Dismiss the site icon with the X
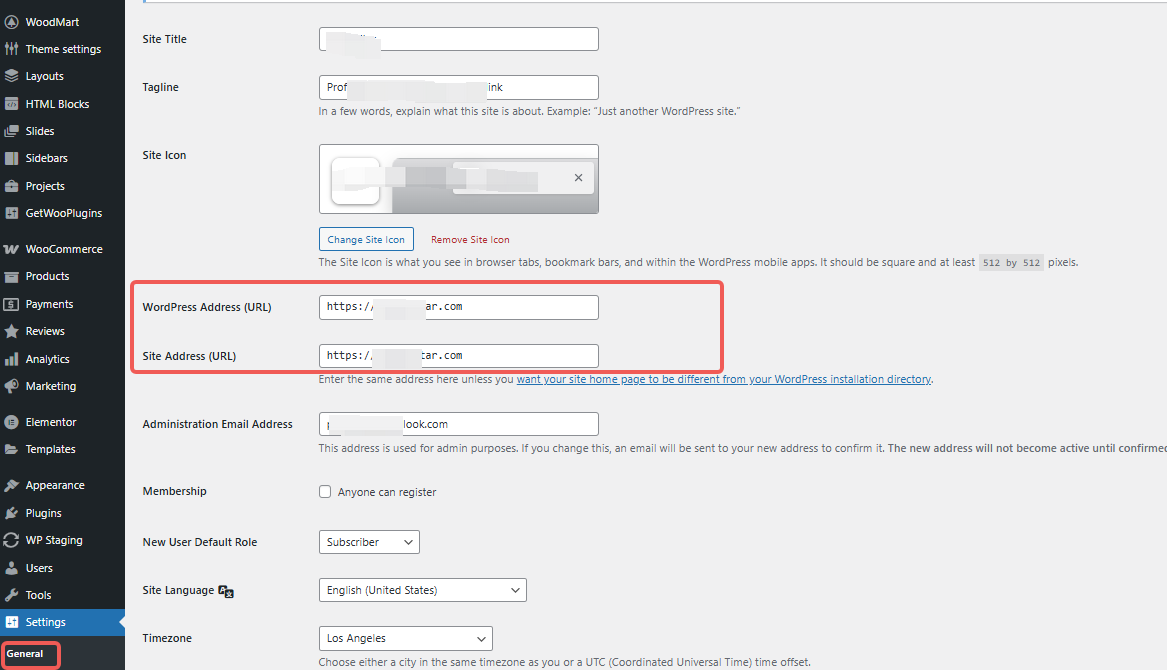This screenshot has width=1167, height=670. point(578,177)
